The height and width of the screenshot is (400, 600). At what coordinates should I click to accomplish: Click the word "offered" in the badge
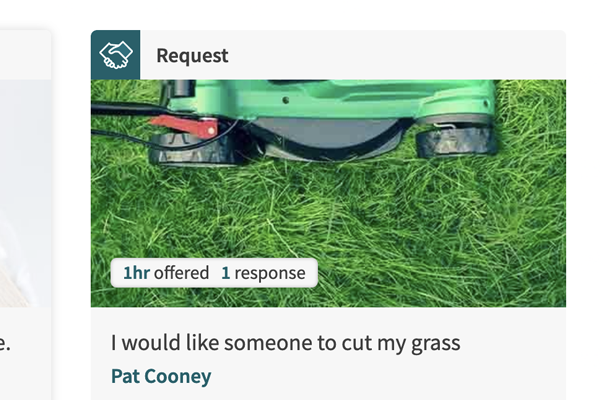(x=181, y=273)
